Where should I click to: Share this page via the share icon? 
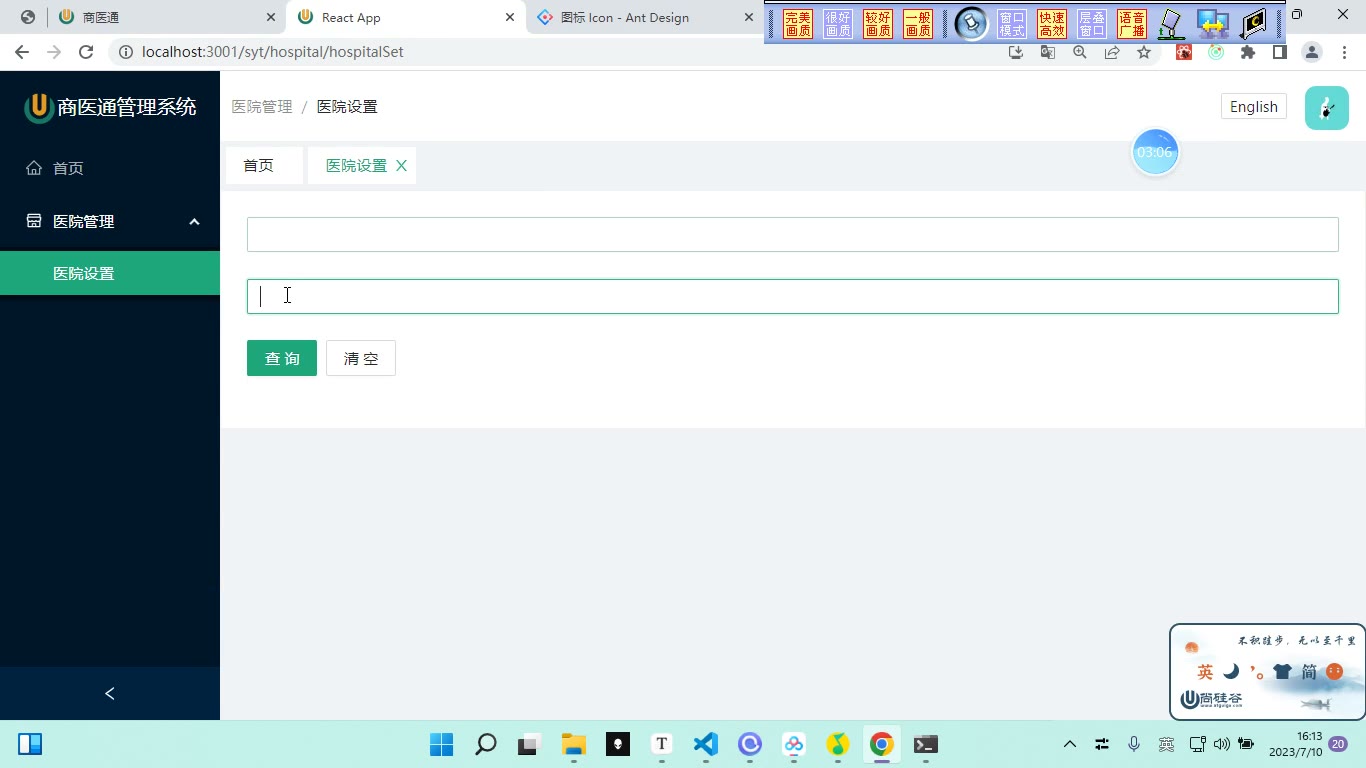pyautogui.click(x=1112, y=52)
